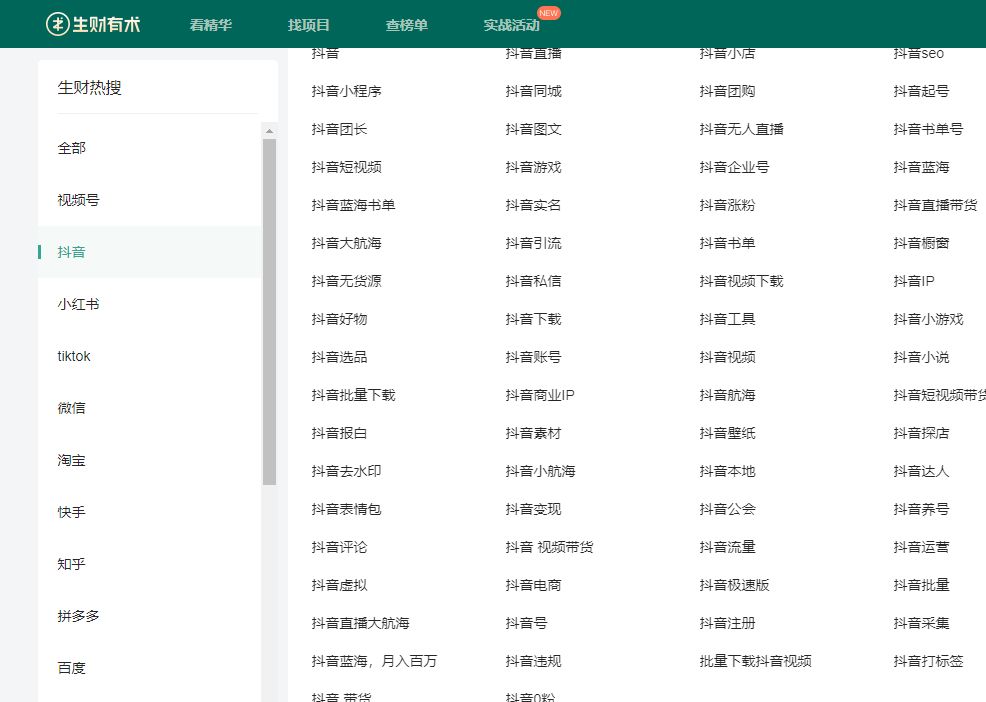Open the 批量下载抖音视频 keyword link
Viewport: 986px width, 702px height.
click(755, 661)
